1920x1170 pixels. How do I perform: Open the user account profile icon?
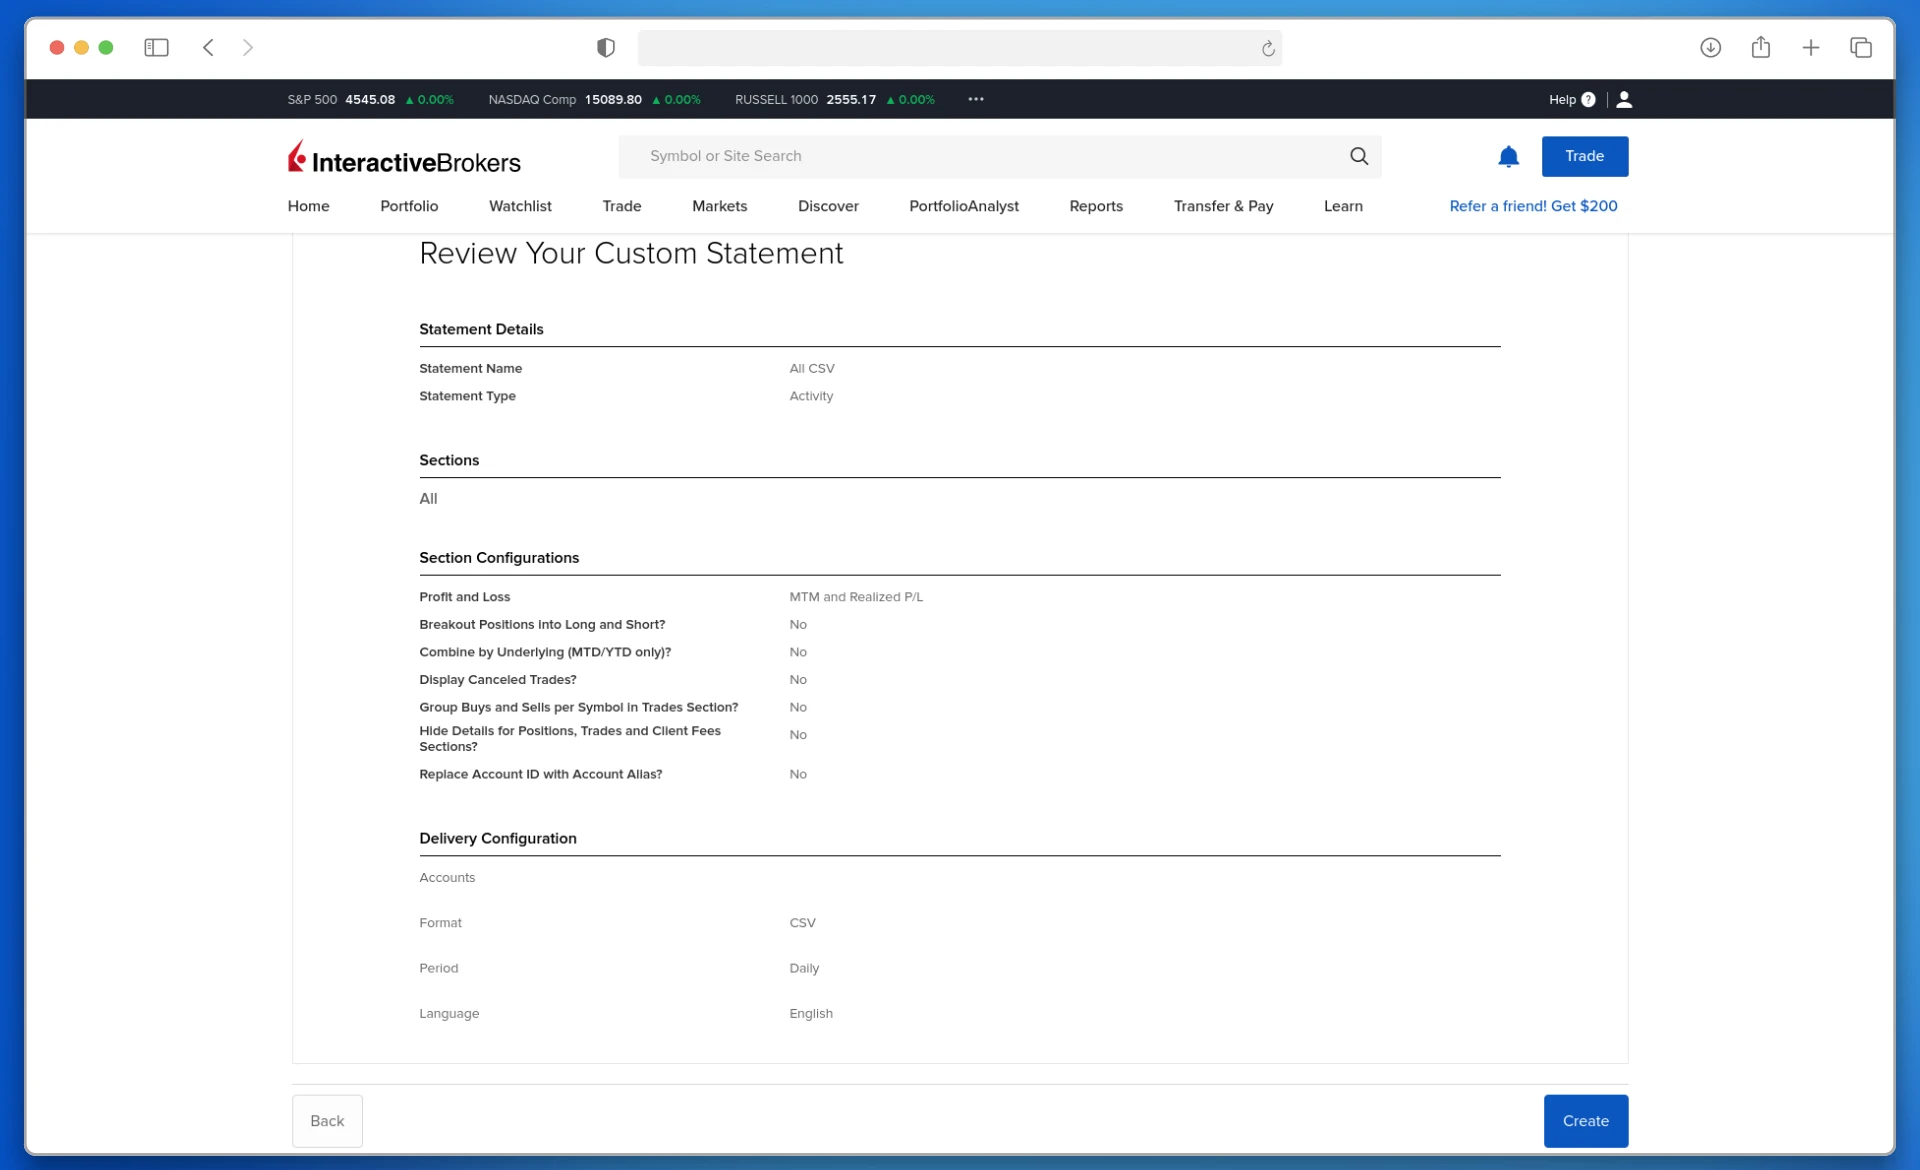1624,99
